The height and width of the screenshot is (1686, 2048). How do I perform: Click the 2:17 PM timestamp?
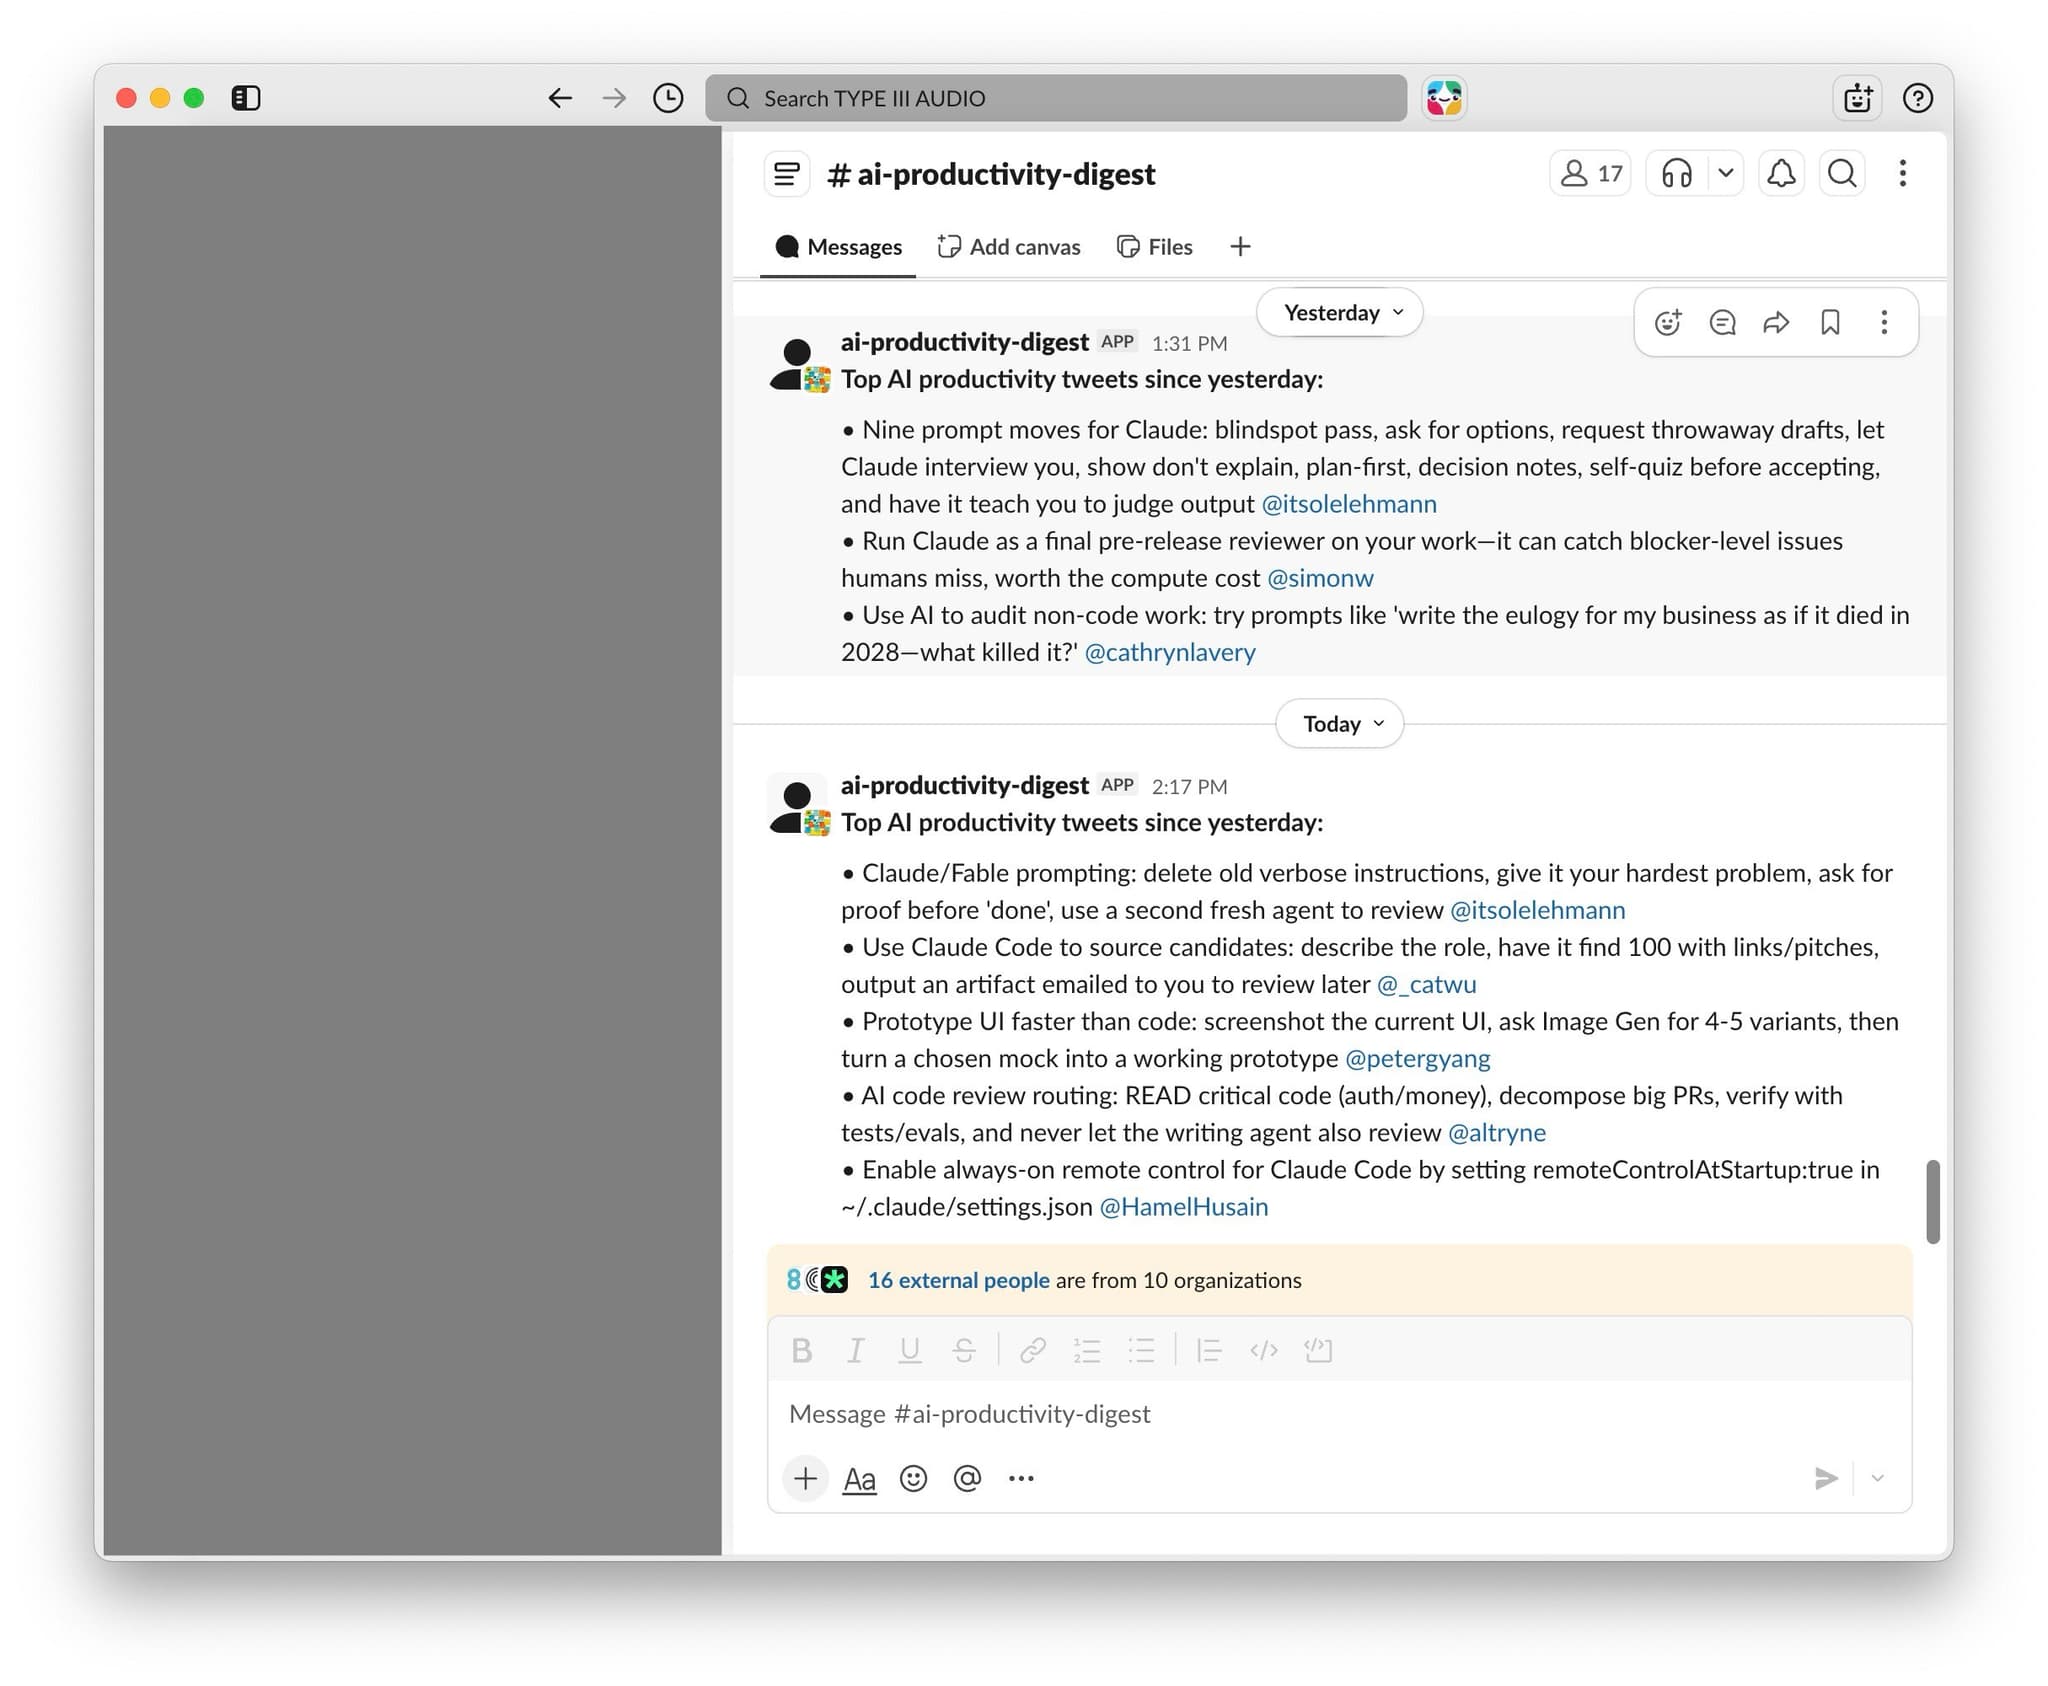point(1189,787)
